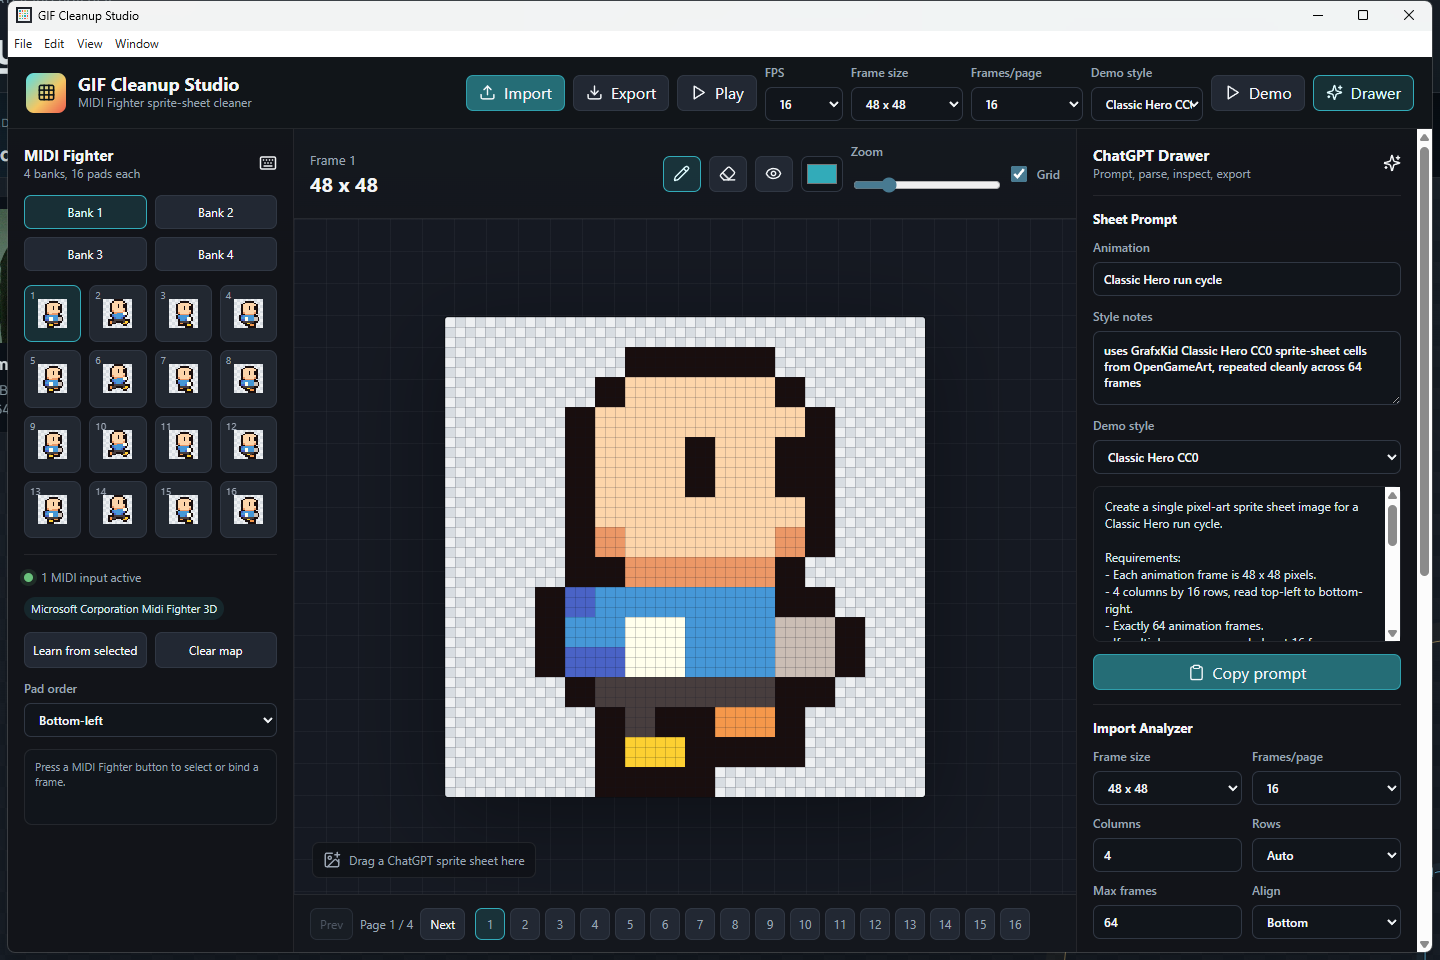Click the Clear map button
The height and width of the screenshot is (960, 1440).
[x=216, y=650]
